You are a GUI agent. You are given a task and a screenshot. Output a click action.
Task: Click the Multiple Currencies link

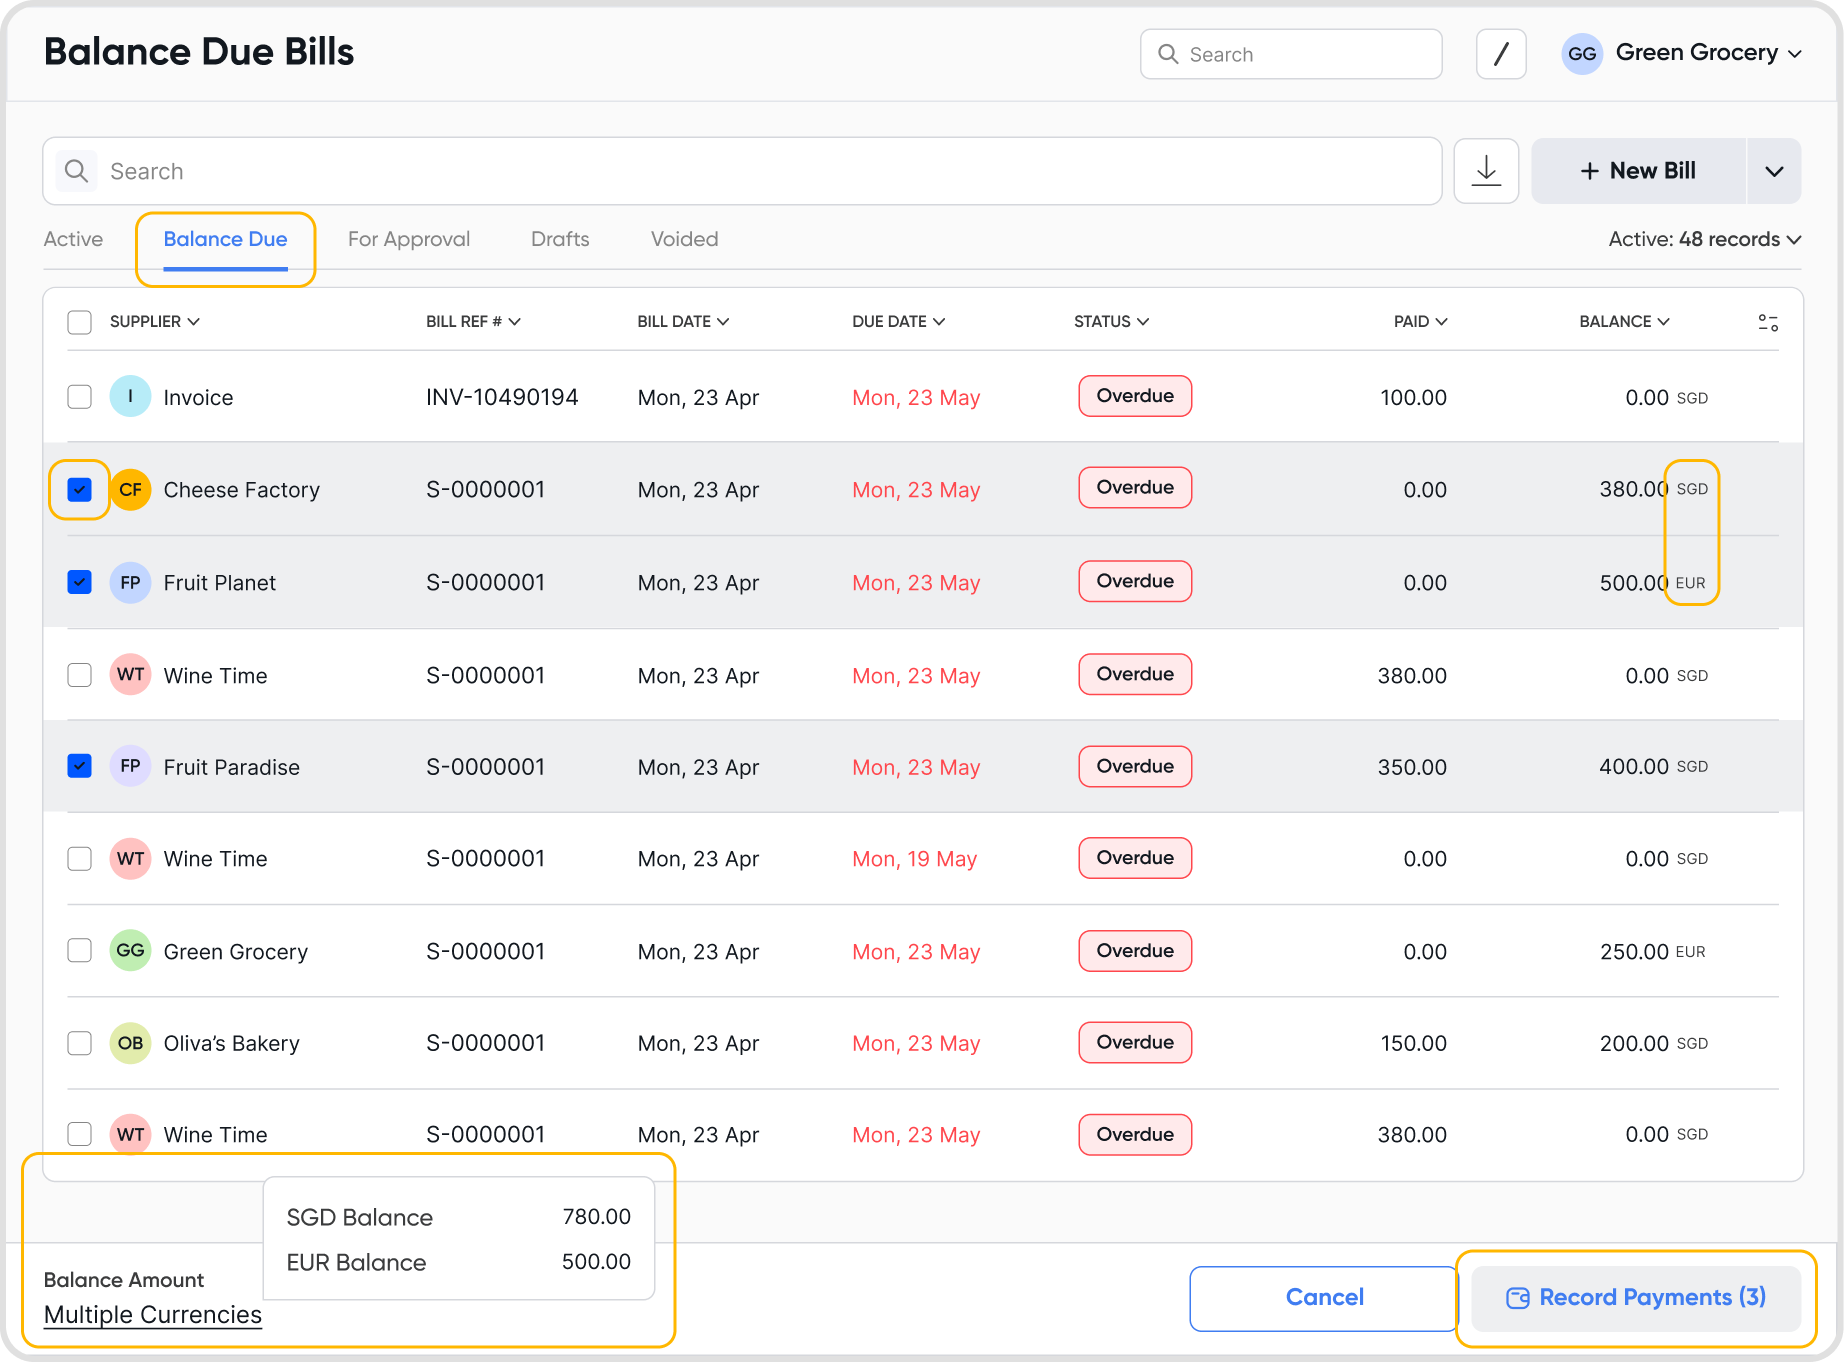tap(153, 1315)
